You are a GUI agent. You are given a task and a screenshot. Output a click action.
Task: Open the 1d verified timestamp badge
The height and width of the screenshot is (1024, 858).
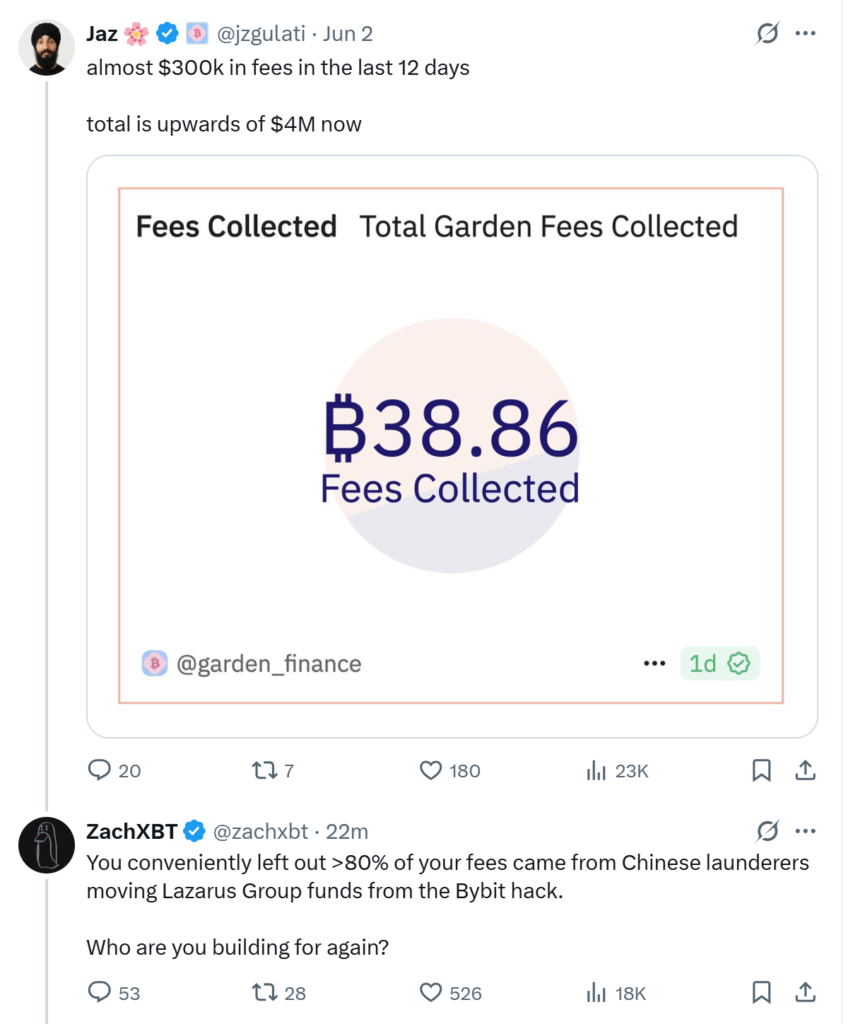point(720,663)
